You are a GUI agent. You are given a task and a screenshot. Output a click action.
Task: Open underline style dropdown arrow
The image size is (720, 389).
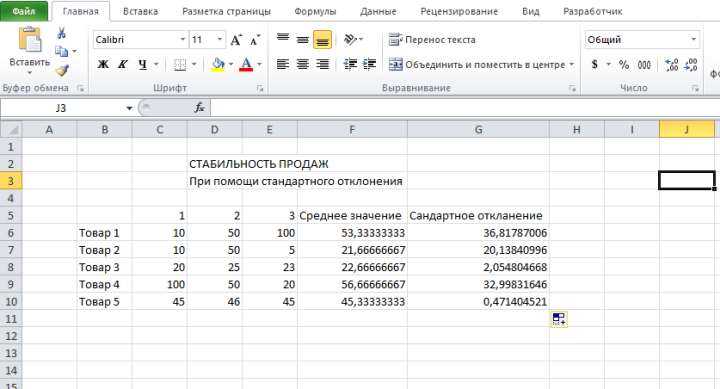(156, 64)
